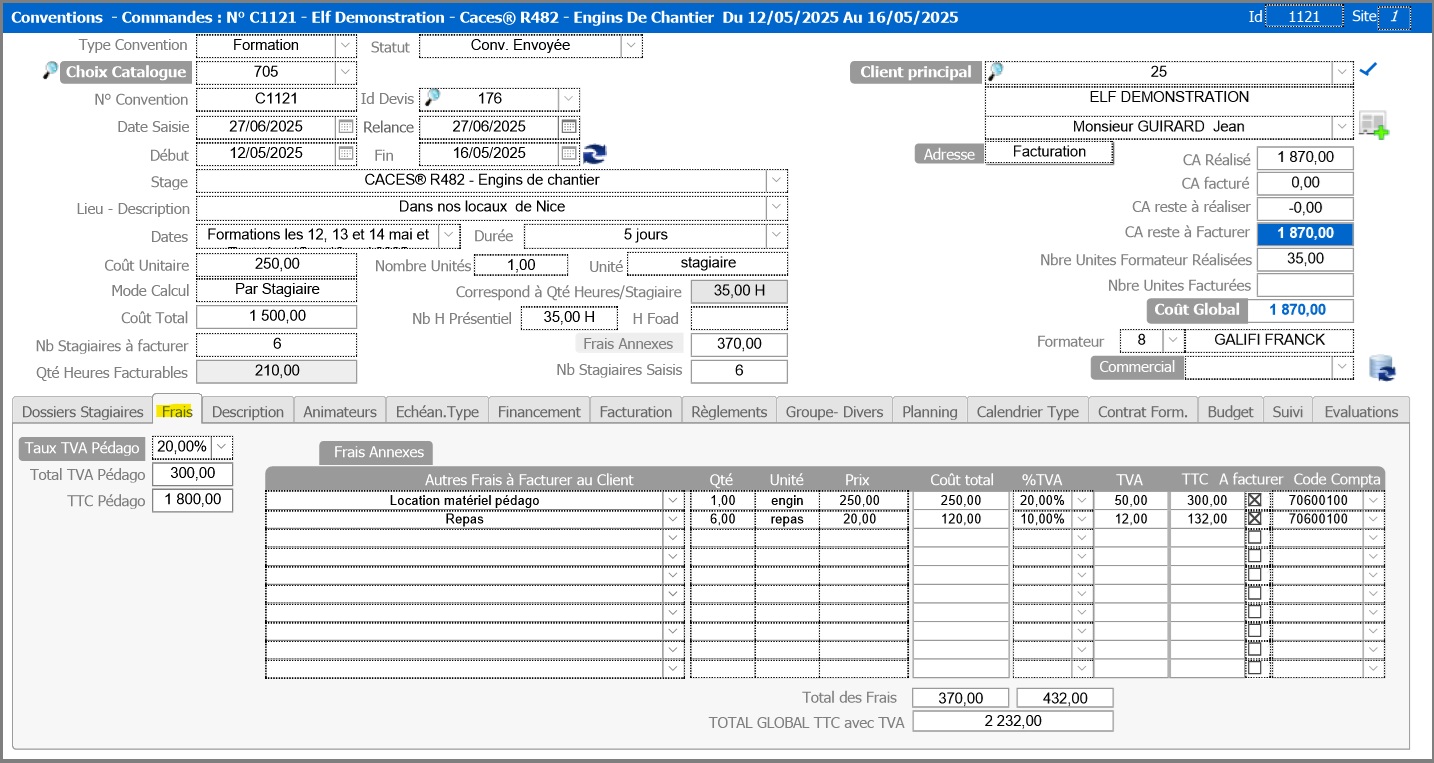The width and height of the screenshot is (1434, 763).
Task: Click the Nb H Présentiel field 35,00 H
Action: (567, 318)
